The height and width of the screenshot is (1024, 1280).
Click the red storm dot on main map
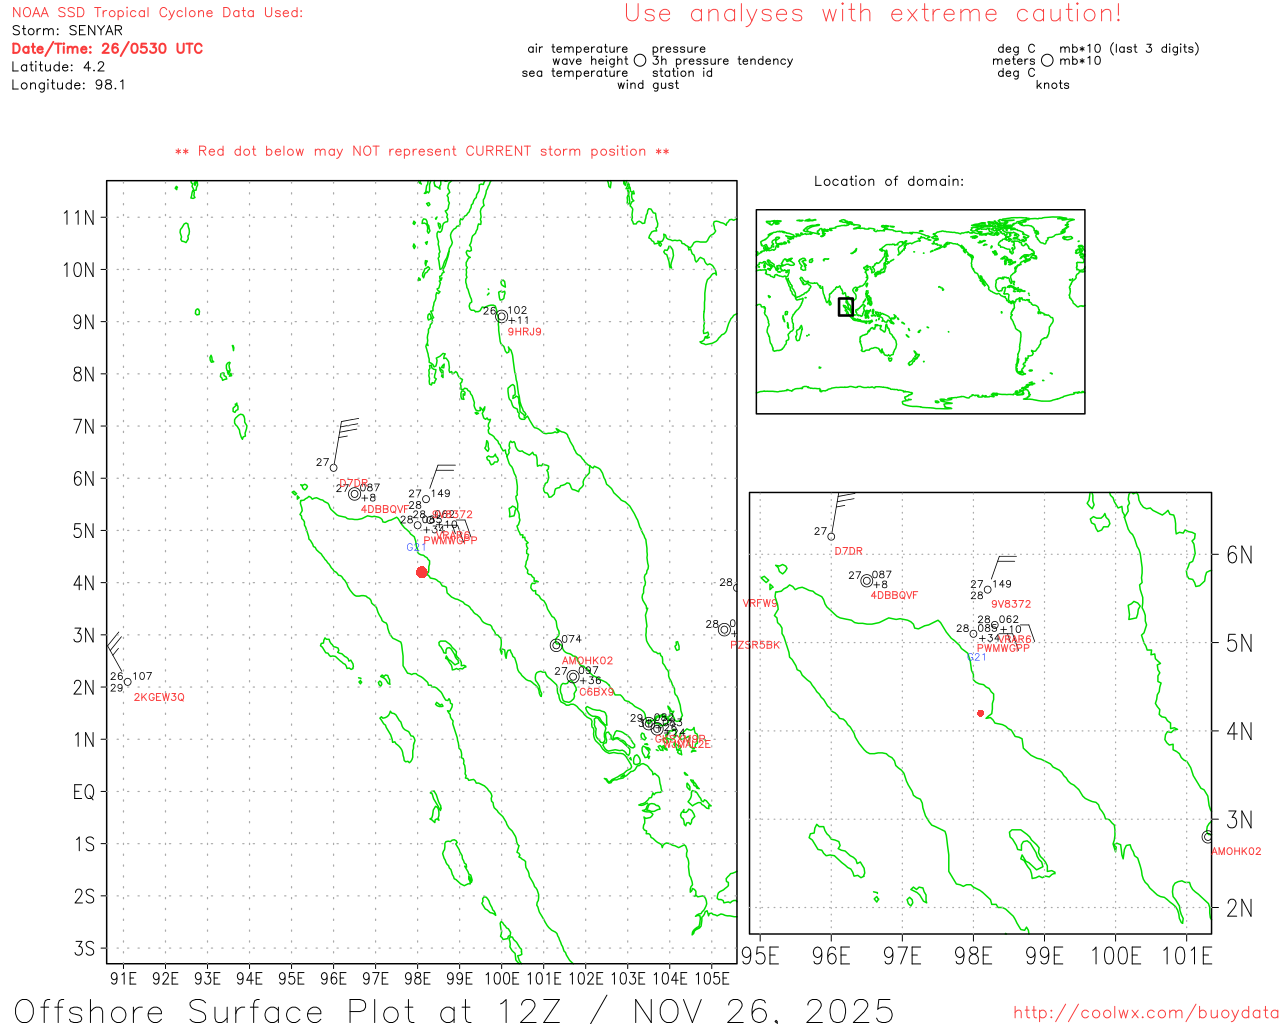tap(422, 572)
